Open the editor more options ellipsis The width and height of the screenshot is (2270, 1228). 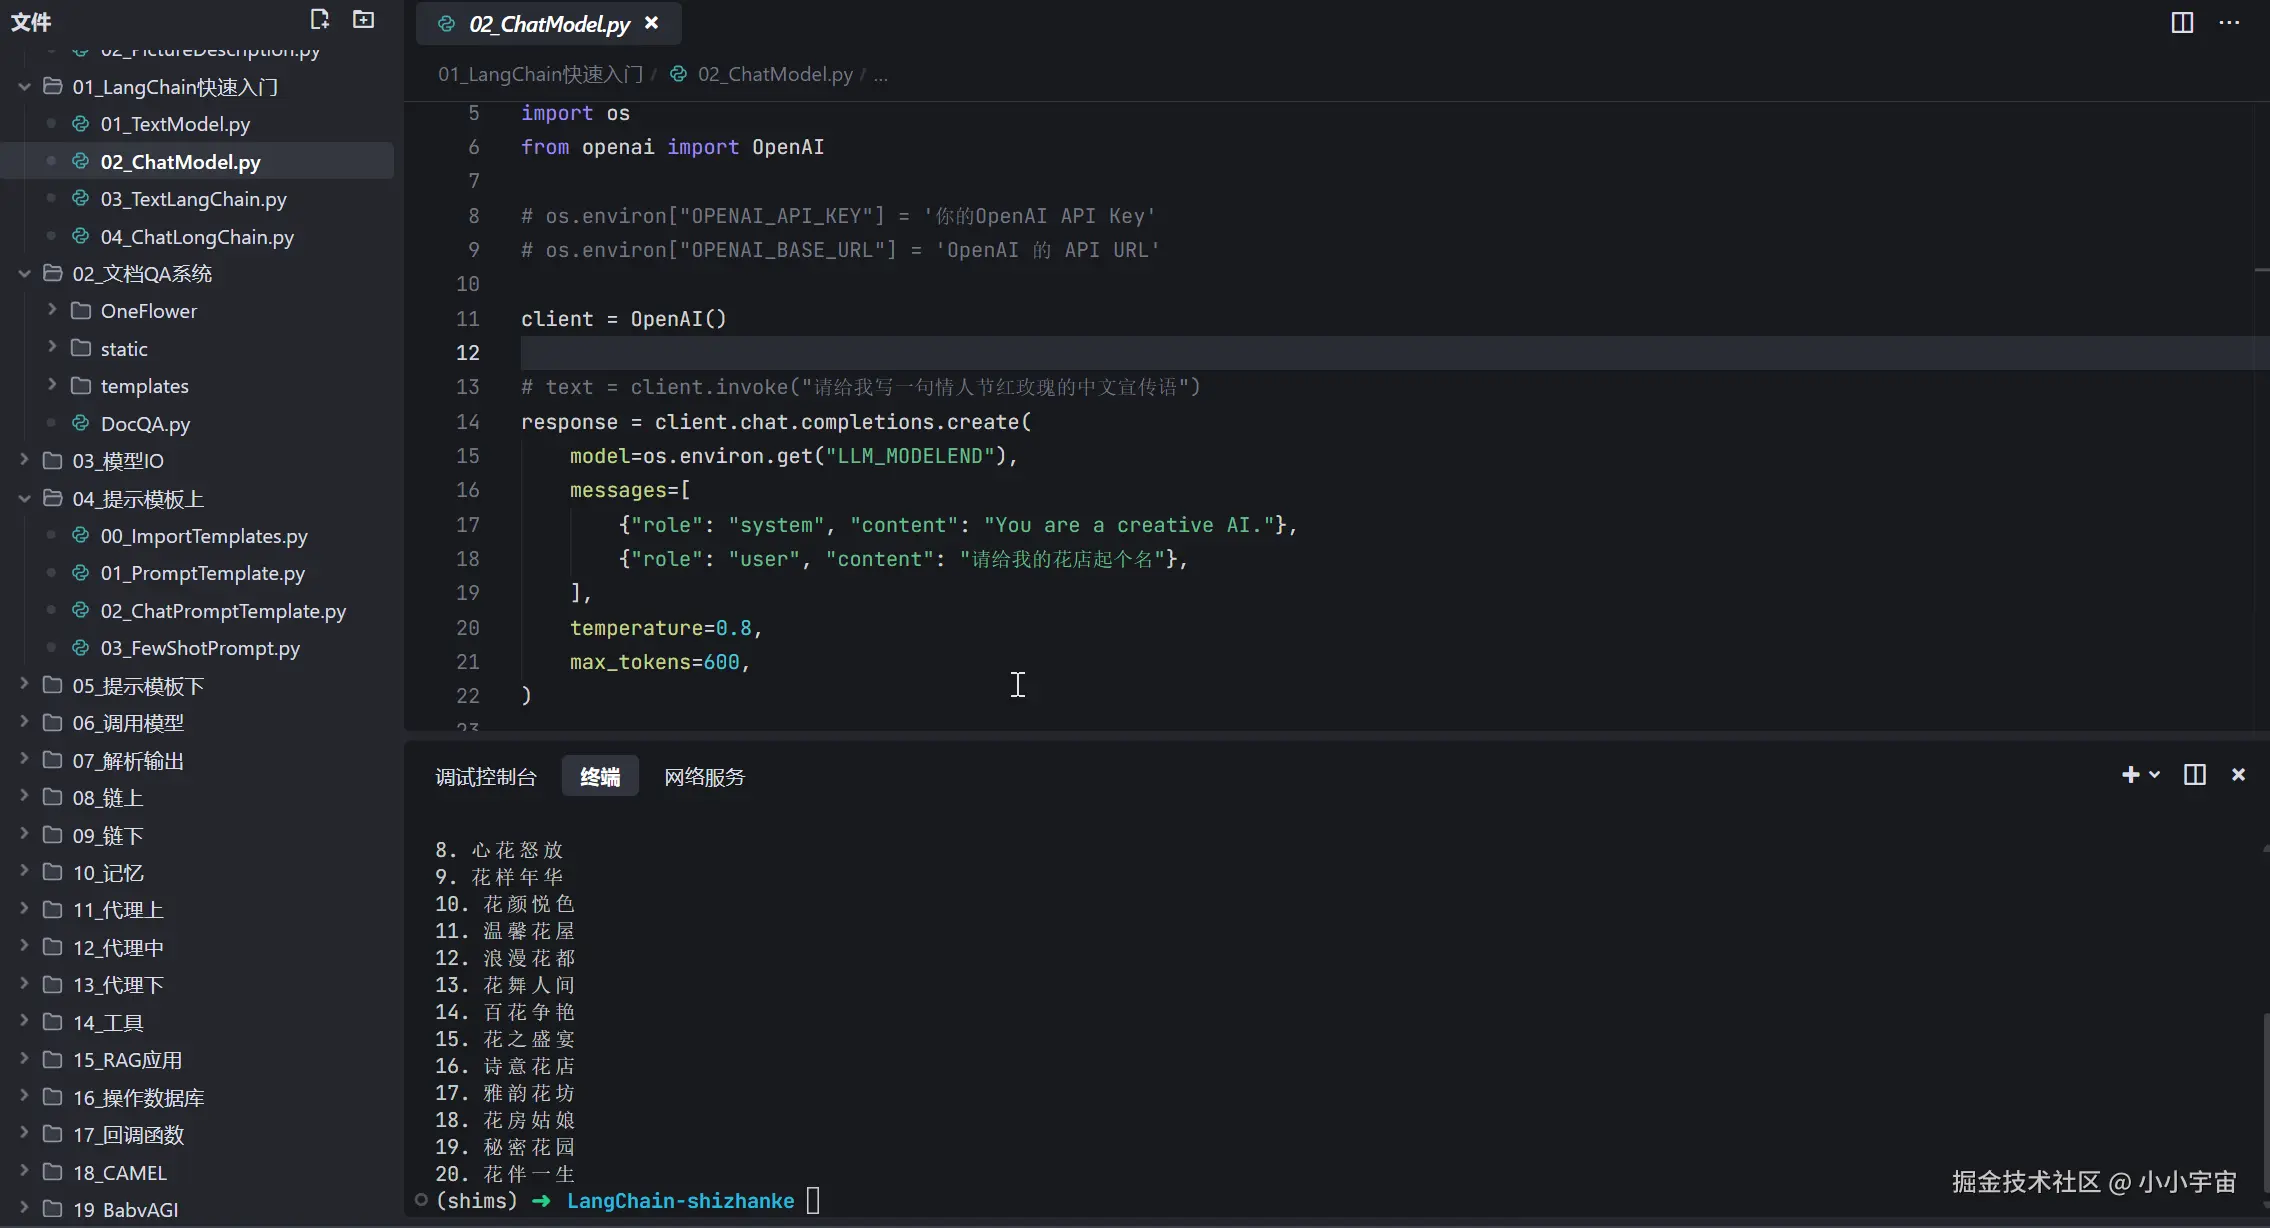tap(2229, 23)
